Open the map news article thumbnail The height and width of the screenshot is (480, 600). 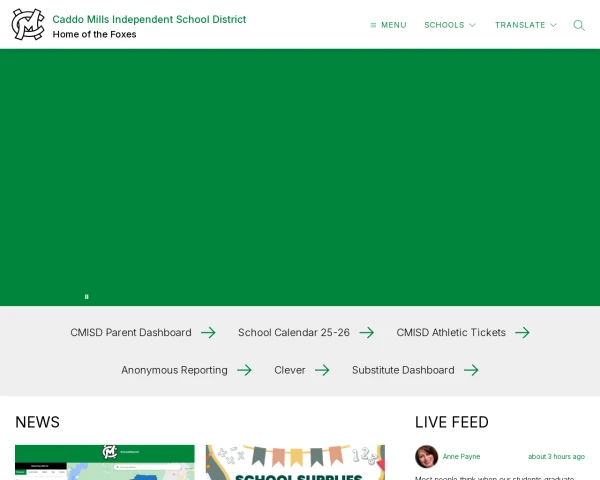[x=105, y=463]
